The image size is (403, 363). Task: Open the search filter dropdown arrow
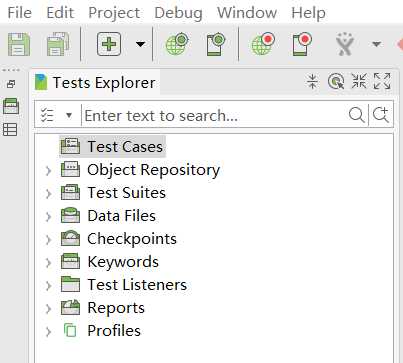pos(69,116)
